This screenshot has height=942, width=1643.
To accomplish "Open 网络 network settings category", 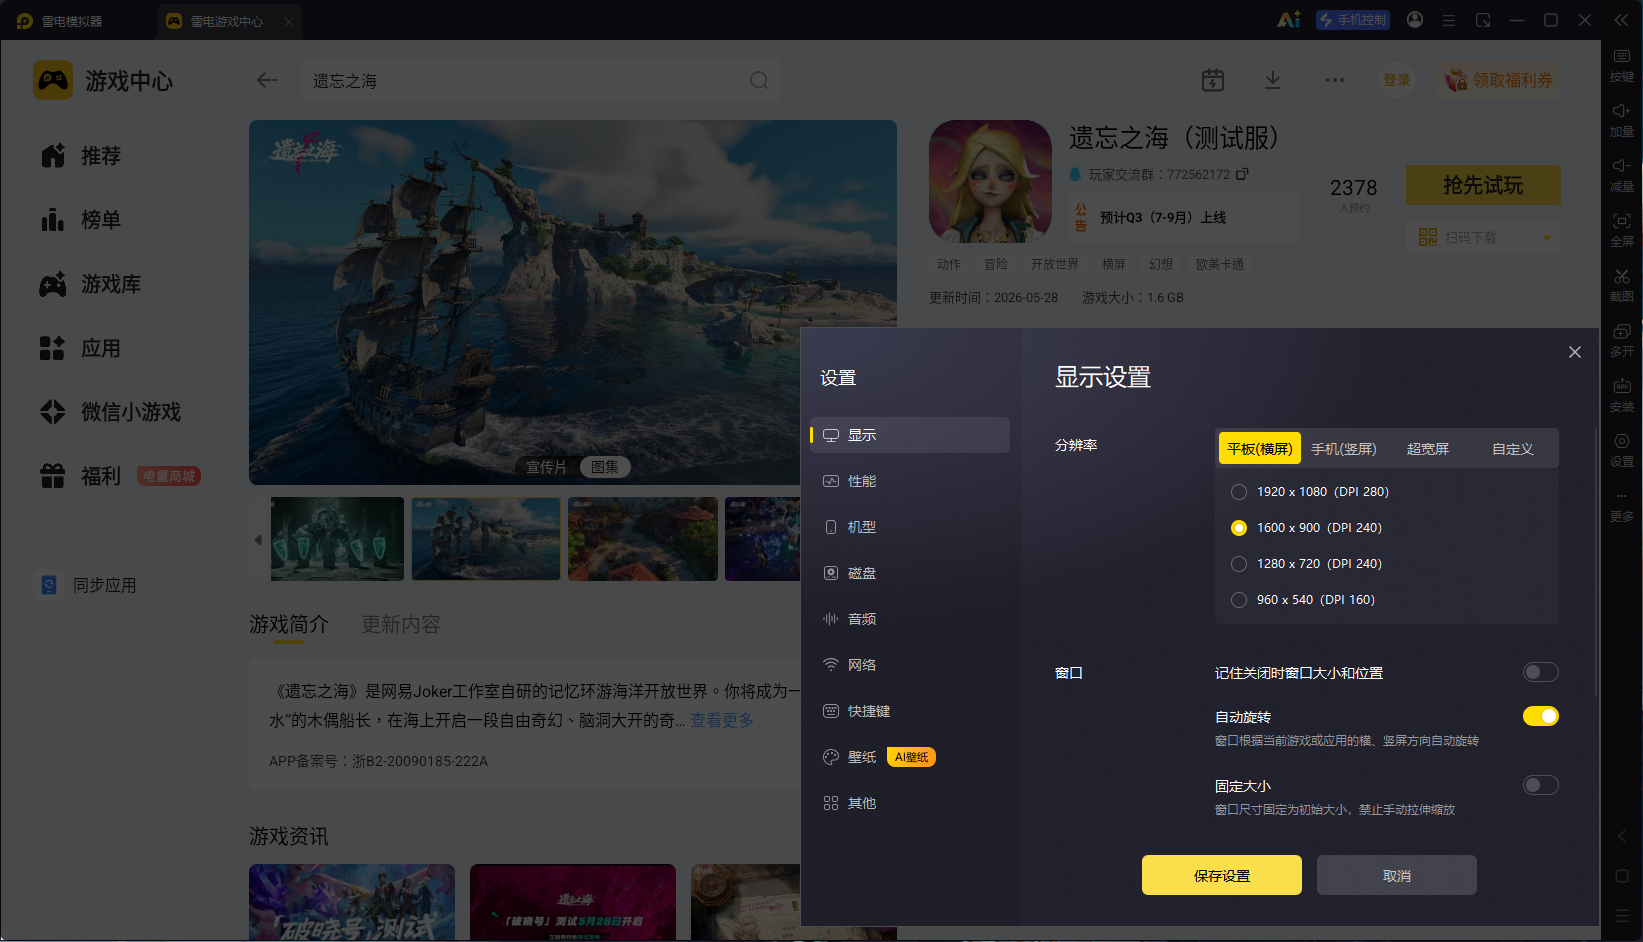I will click(910, 665).
